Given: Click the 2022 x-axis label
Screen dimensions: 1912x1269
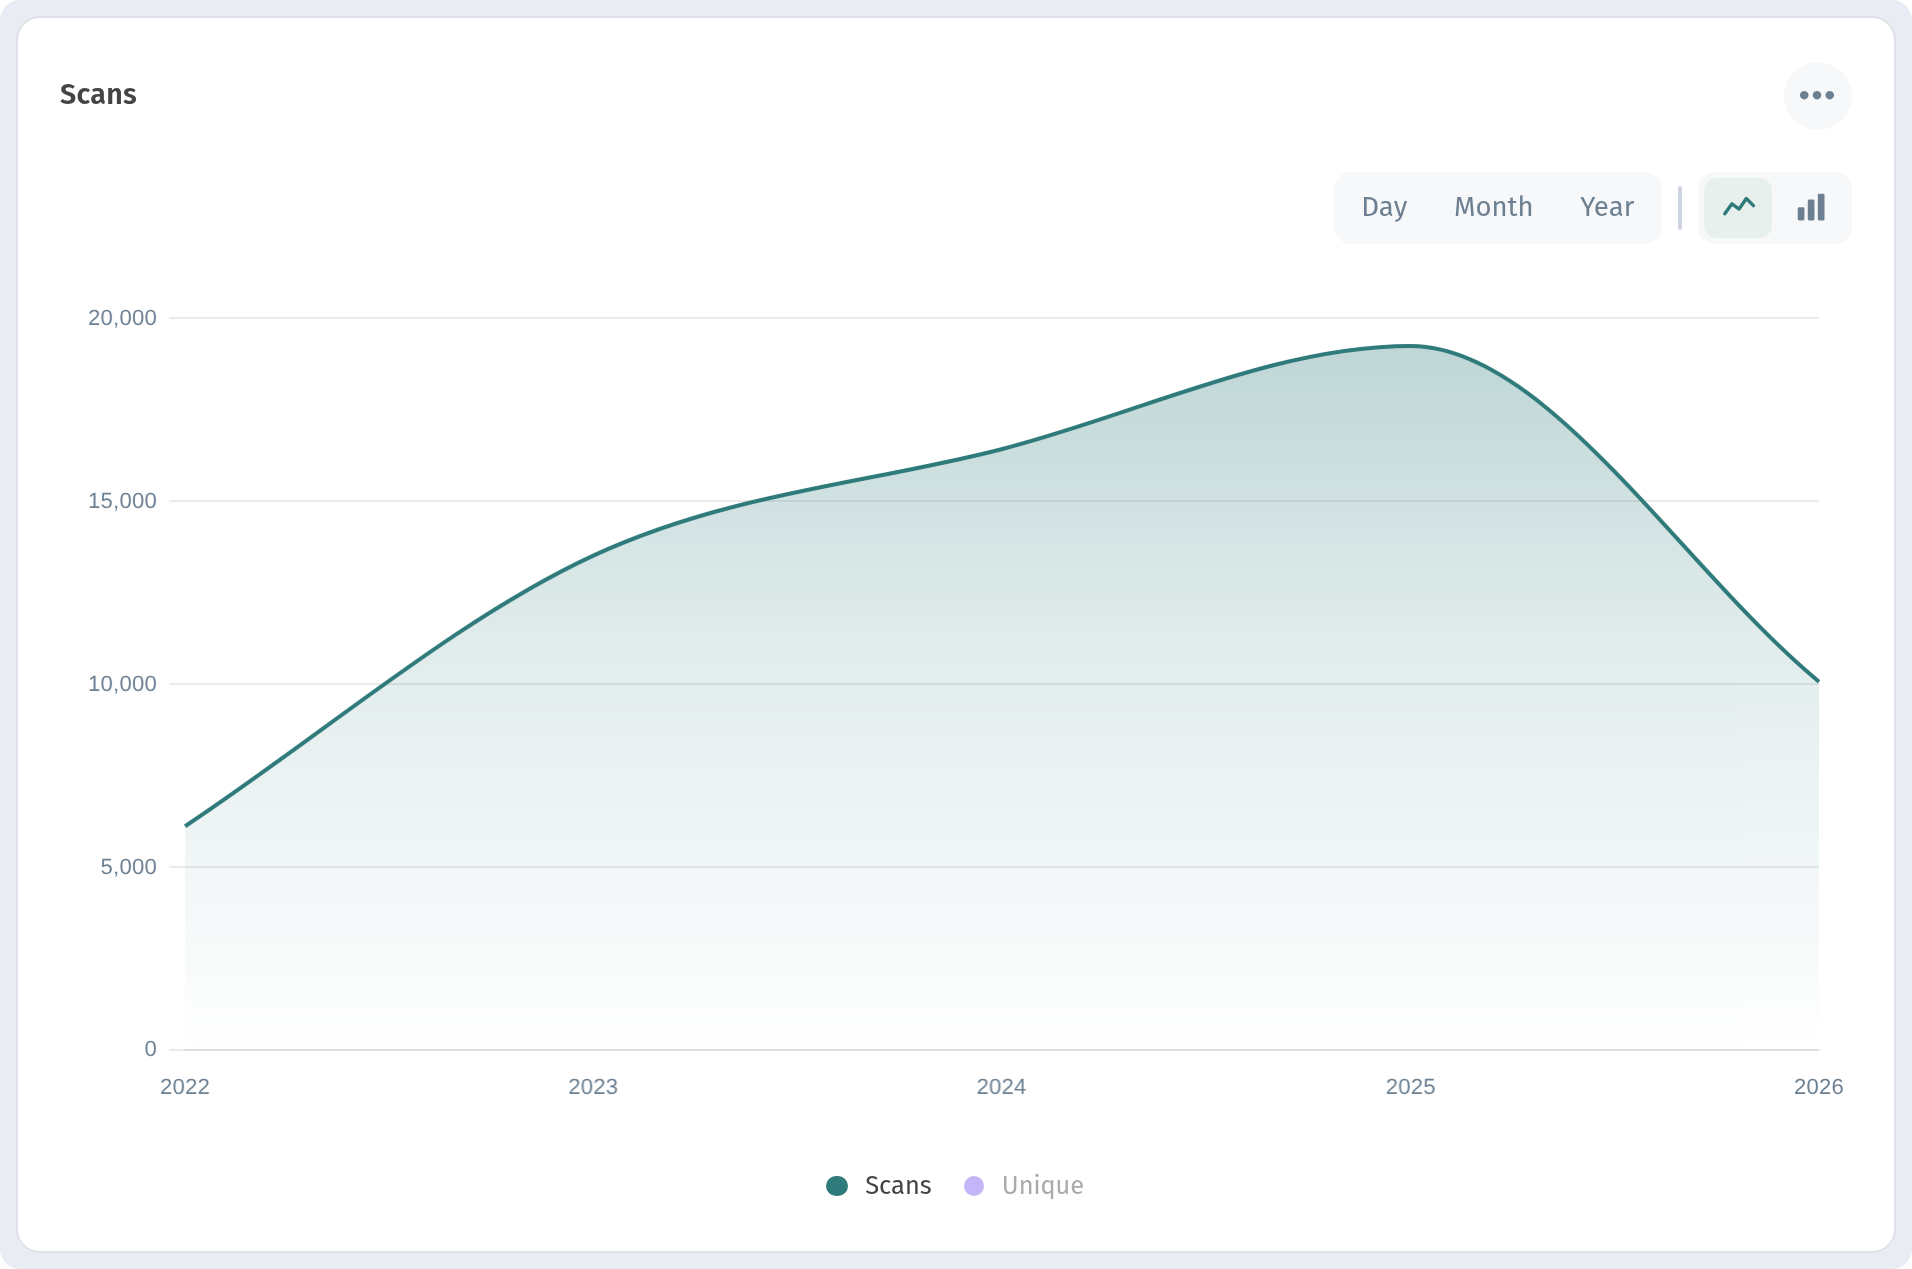Looking at the screenshot, I should point(185,1087).
